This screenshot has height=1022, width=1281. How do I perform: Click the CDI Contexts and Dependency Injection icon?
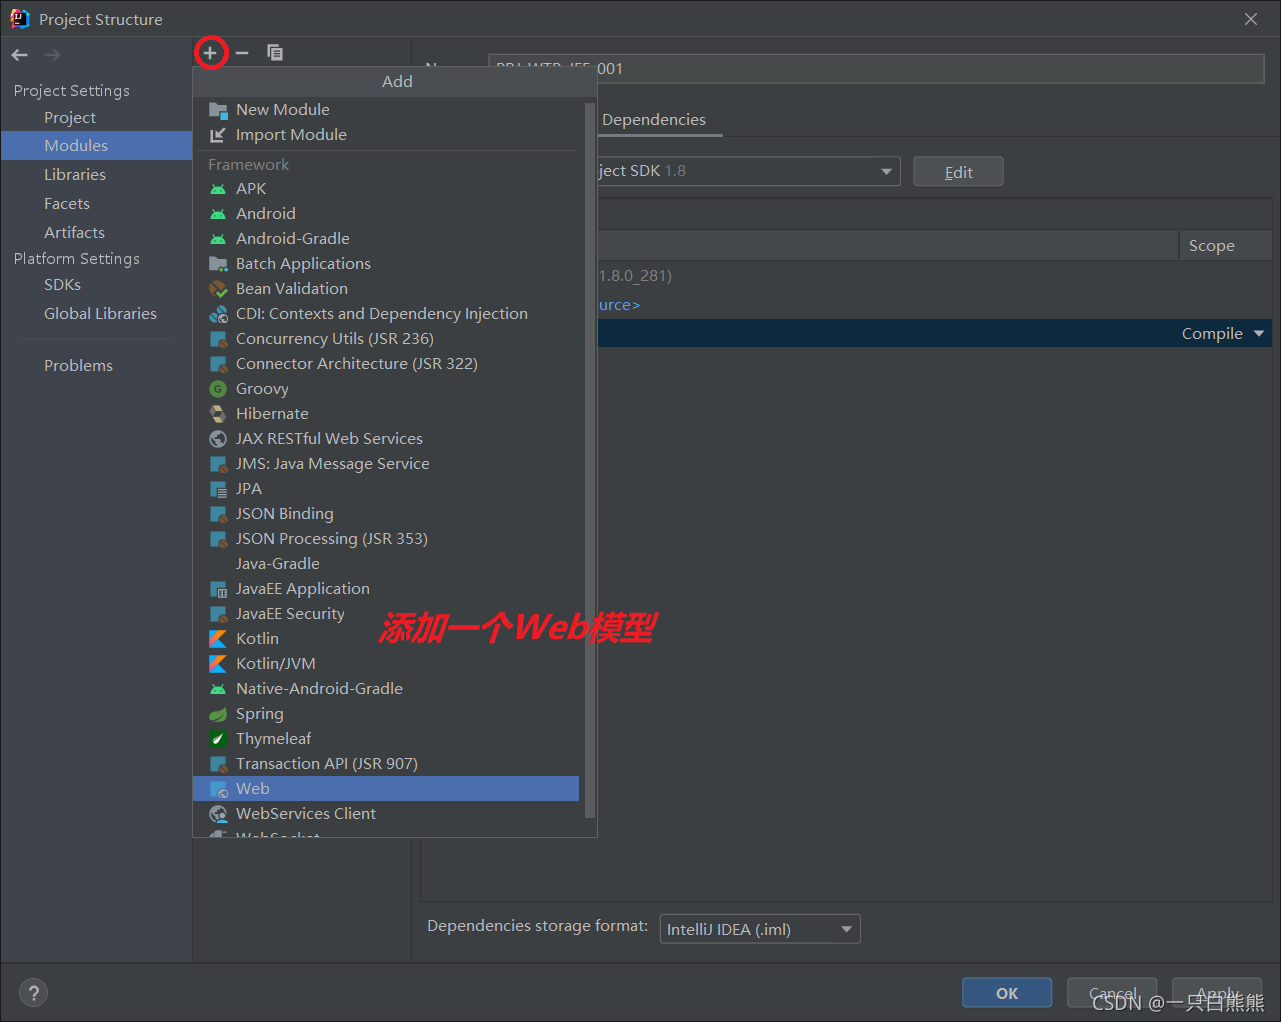click(218, 314)
